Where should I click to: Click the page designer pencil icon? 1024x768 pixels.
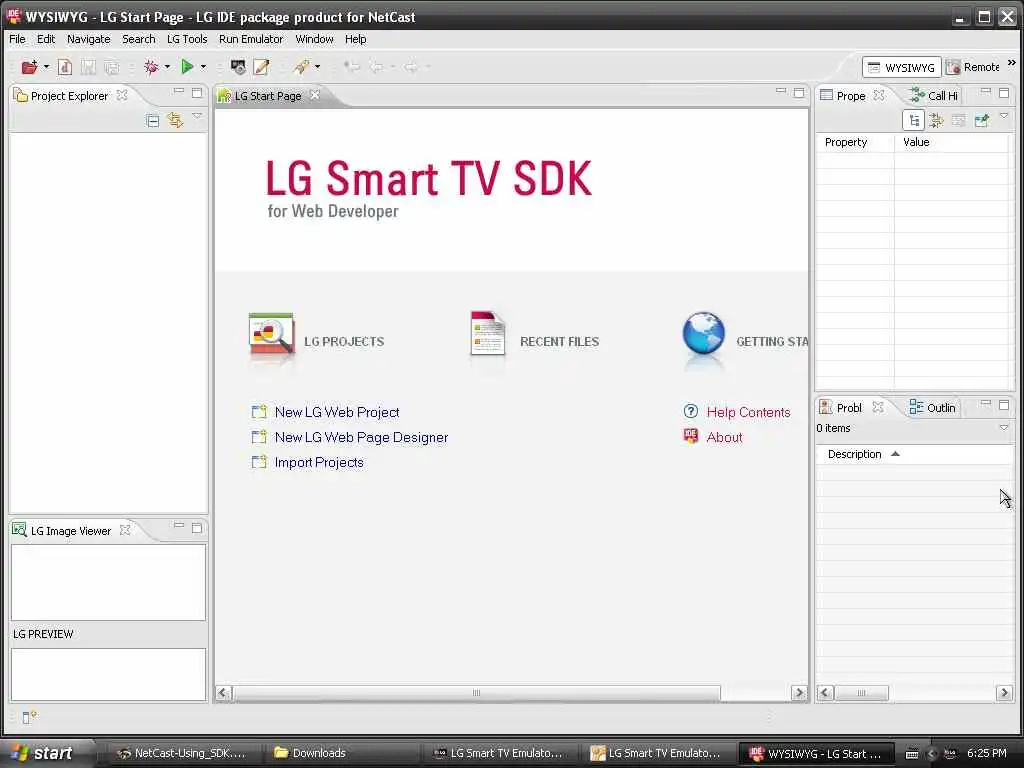261,67
